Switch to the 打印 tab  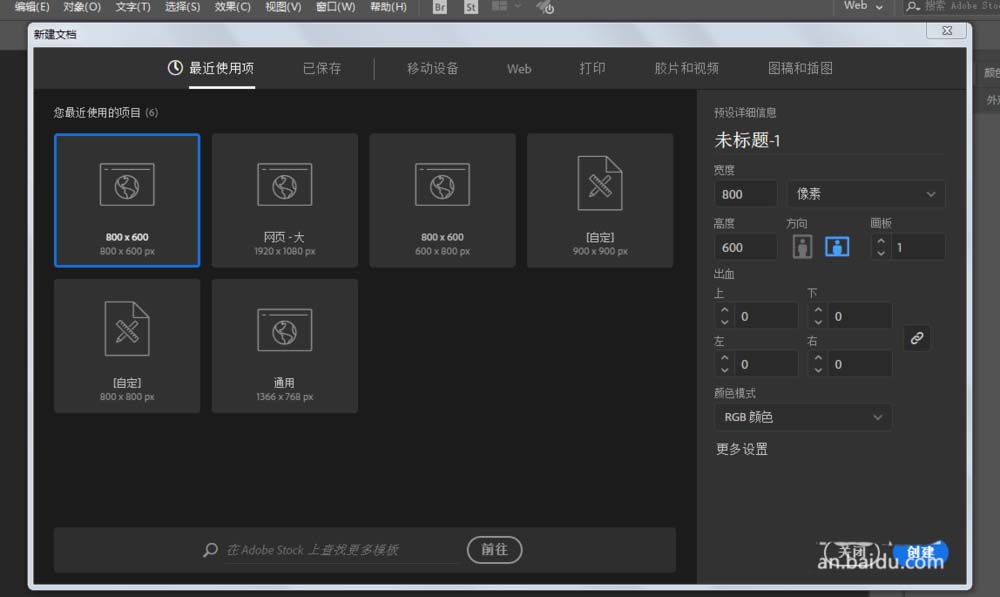[x=592, y=68]
